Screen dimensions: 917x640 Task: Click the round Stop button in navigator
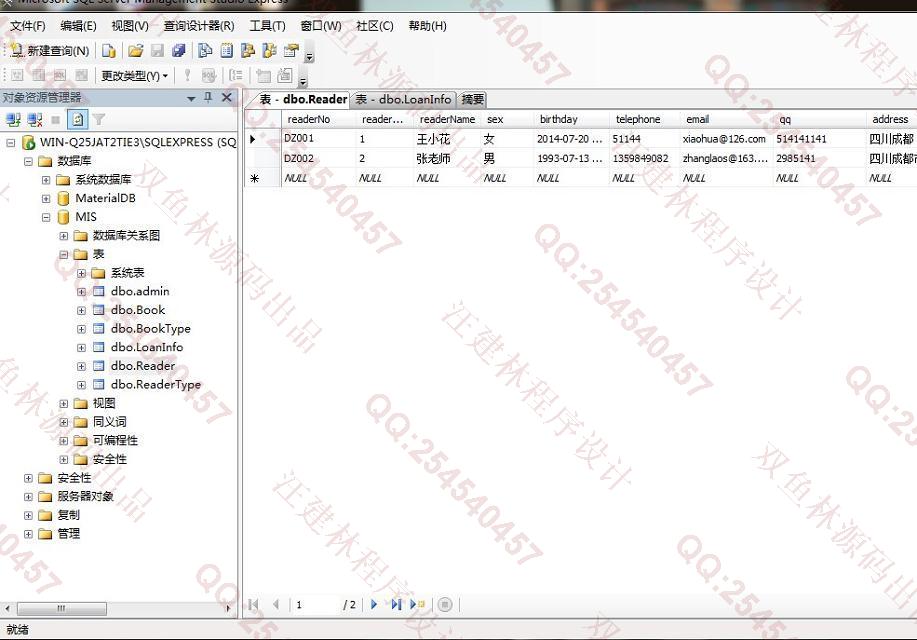pos(444,604)
